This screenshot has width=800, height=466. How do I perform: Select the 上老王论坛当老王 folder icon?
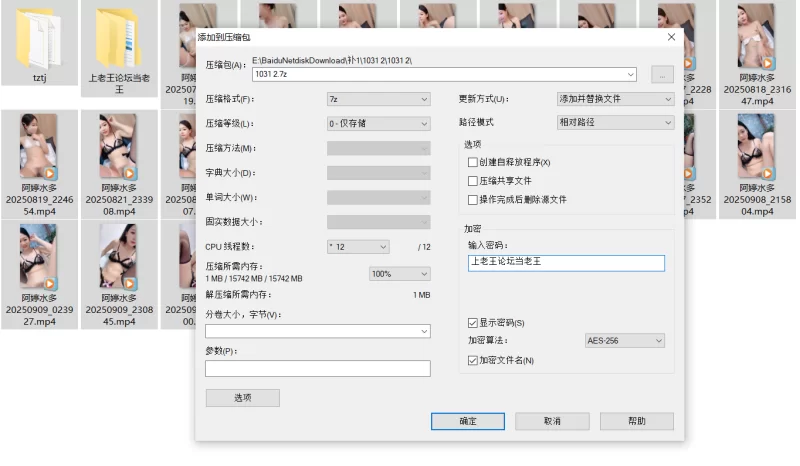pyautogui.click(x=118, y=36)
